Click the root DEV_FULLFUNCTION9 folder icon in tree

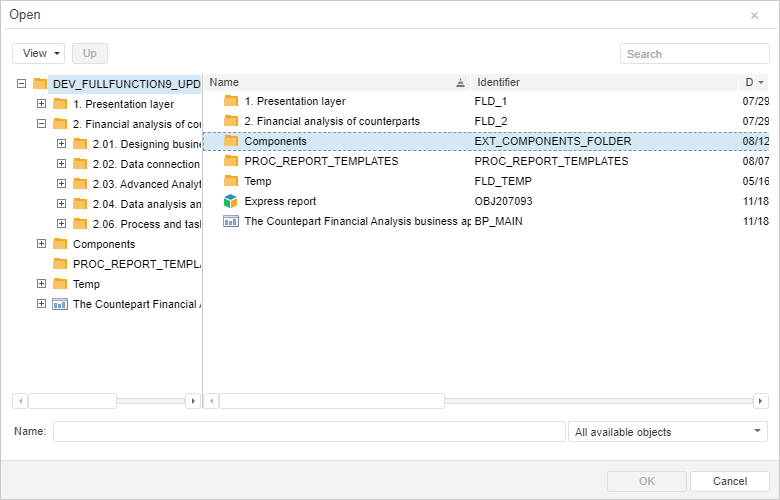40,84
